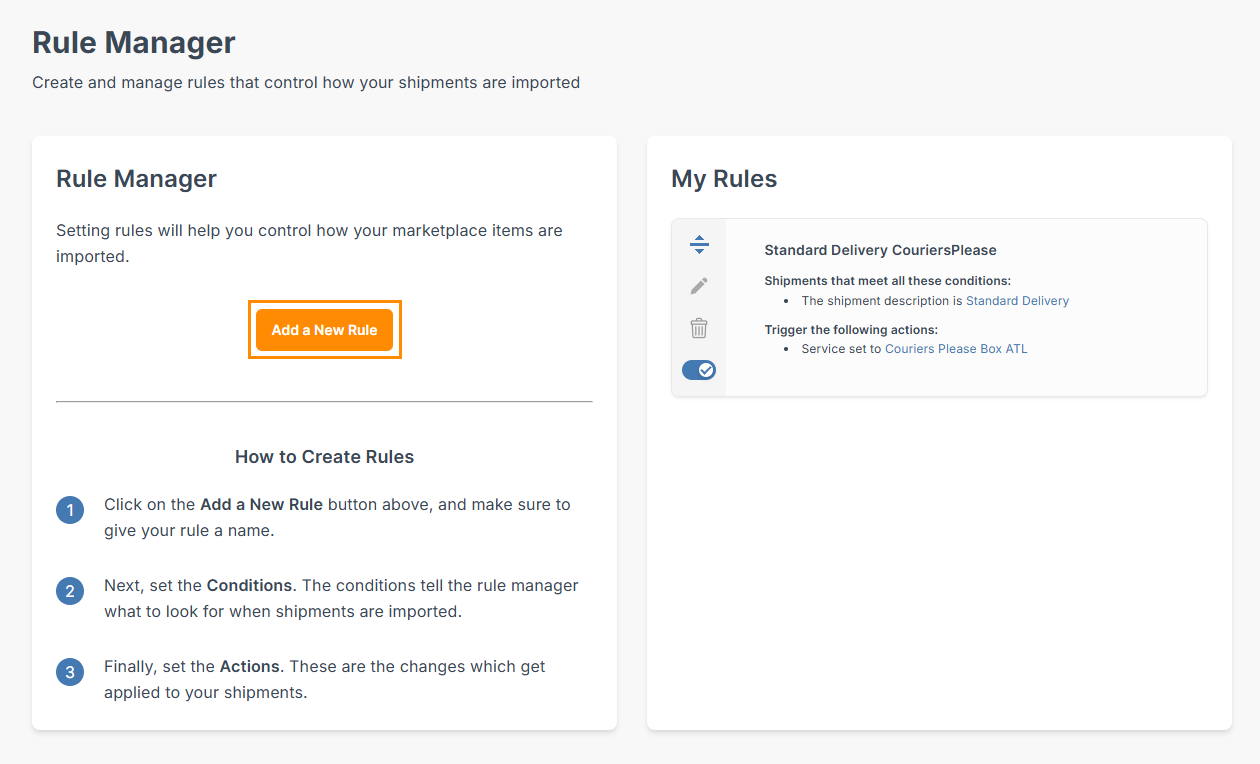Disable the Standard Delivery CouriersPlease rule toggle
The image size is (1260, 764).
pyautogui.click(x=699, y=370)
